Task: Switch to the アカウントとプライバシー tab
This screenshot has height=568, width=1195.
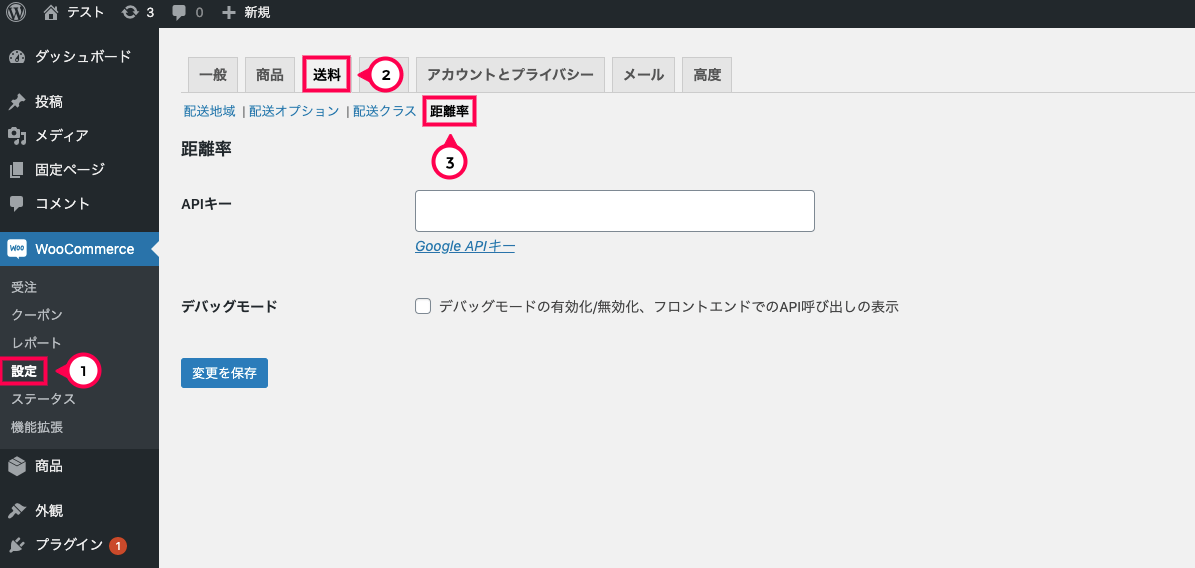Action: click(510, 75)
